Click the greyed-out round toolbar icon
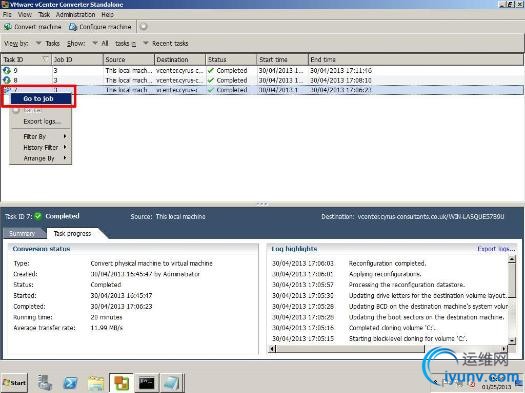The width and height of the screenshot is (525, 393). (x=144, y=26)
